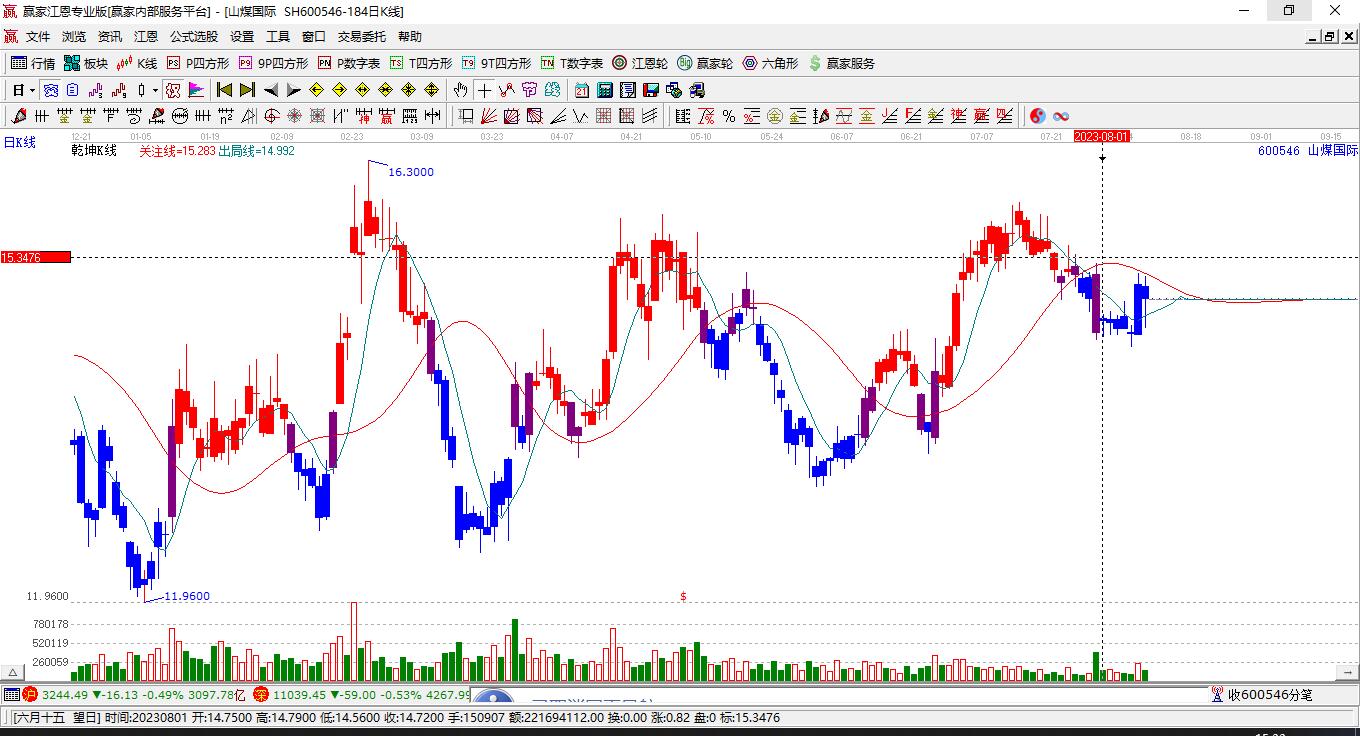
Task: Open the 六角形 hexagon tool
Action: click(770, 63)
